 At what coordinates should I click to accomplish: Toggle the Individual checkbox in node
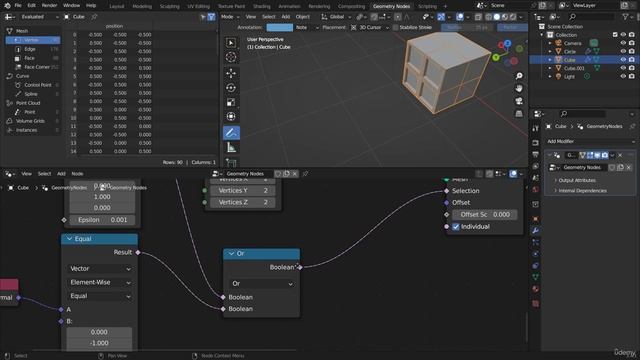[x=456, y=227]
